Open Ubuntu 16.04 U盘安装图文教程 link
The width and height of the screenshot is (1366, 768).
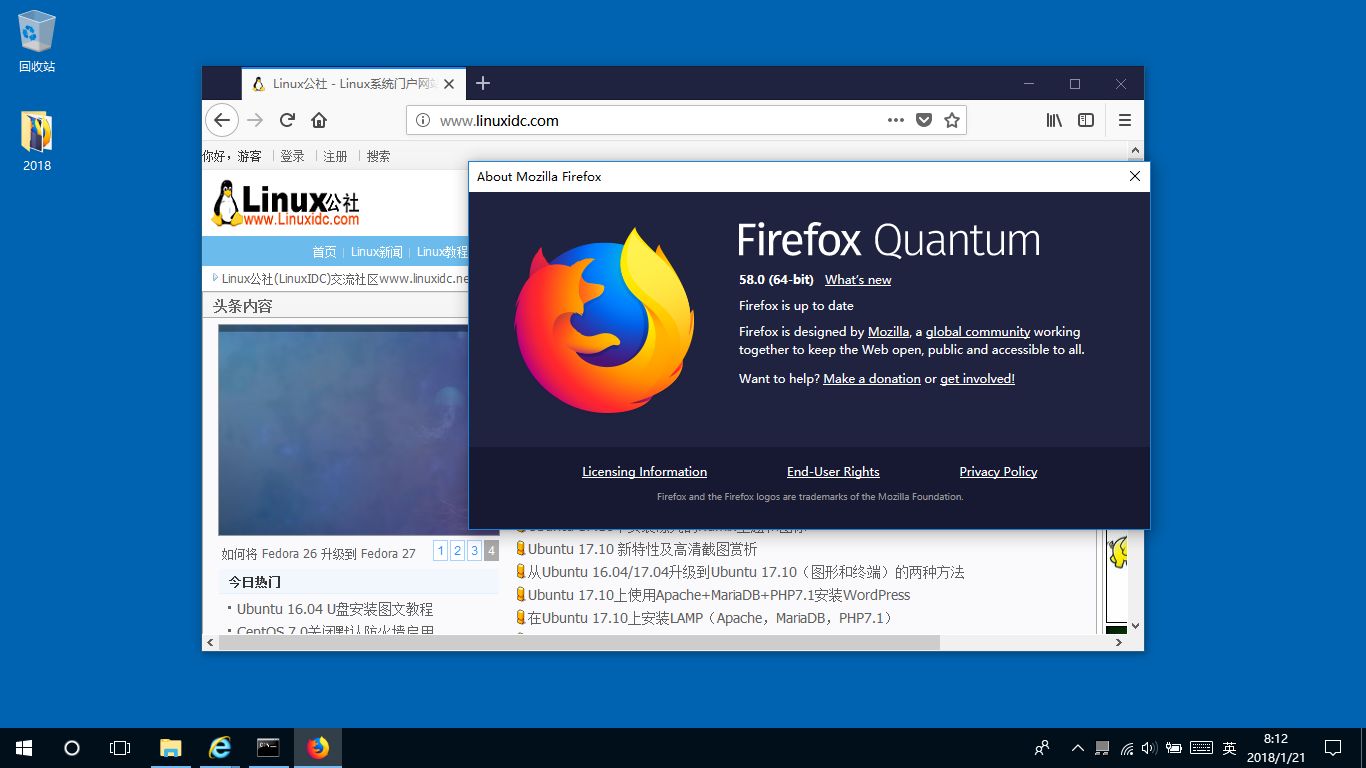pos(335,609)
